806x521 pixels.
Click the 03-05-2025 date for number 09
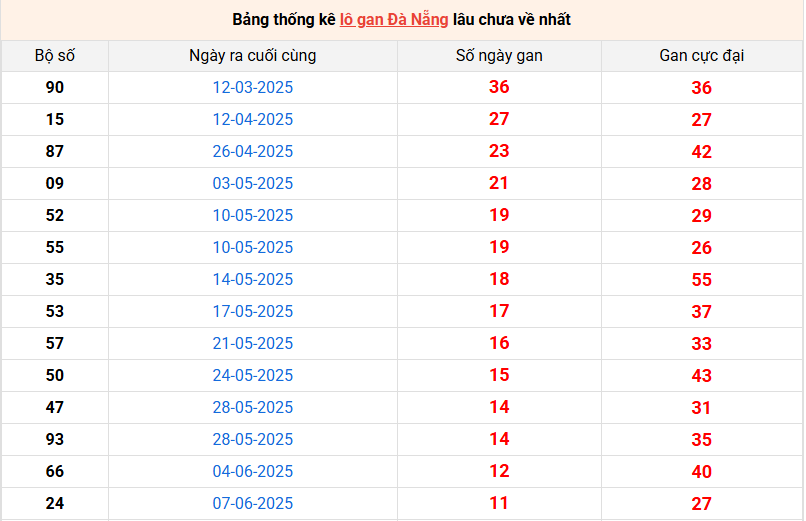[253, 184]
